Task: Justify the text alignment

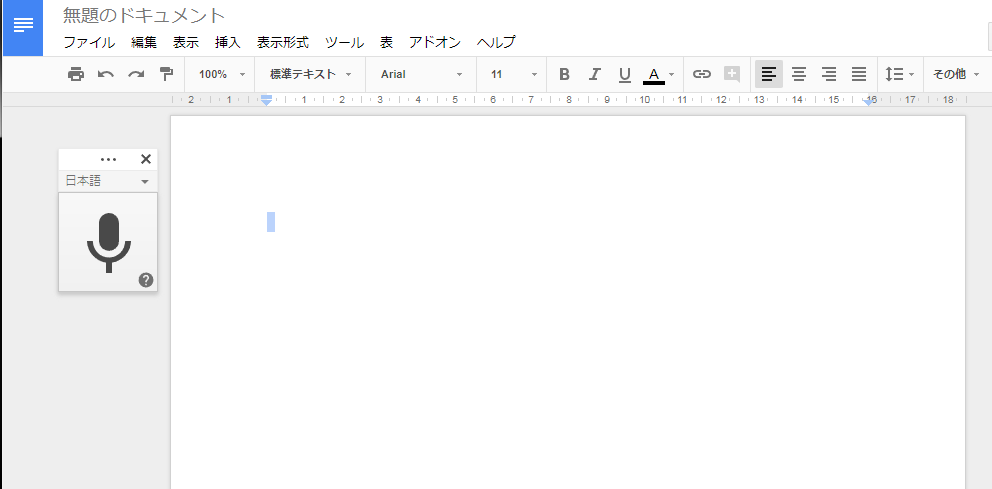Action: pos(859,74)
